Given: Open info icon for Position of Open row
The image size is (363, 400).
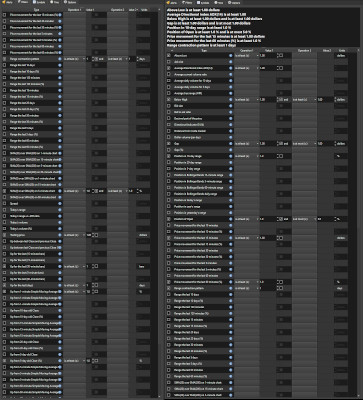Looking at the screenshot, I should point(231,219).
